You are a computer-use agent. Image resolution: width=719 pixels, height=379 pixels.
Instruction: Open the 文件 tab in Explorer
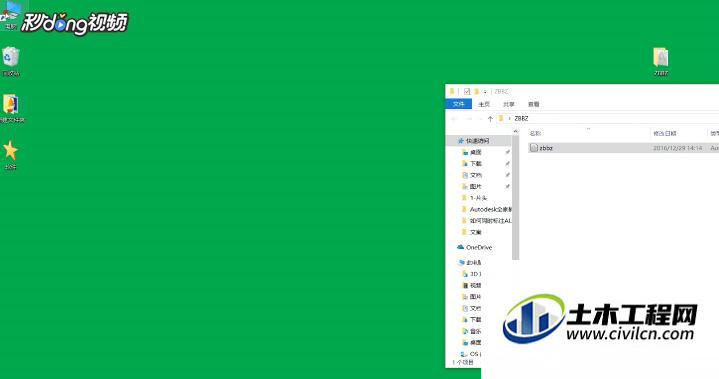pos(459,104)
